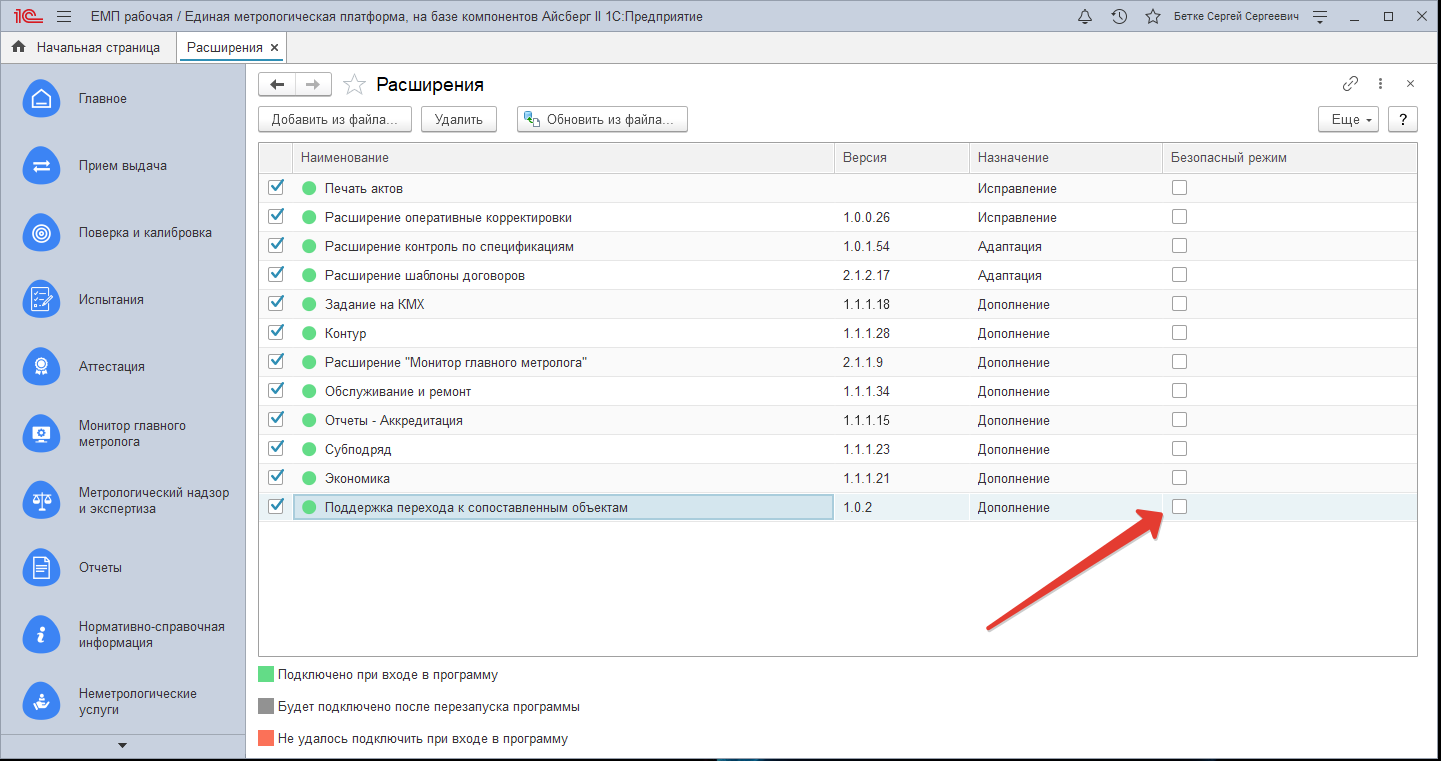Enable safe mode for Поддержка перехода к сопоставленным объектам

tap(1180, 506)
